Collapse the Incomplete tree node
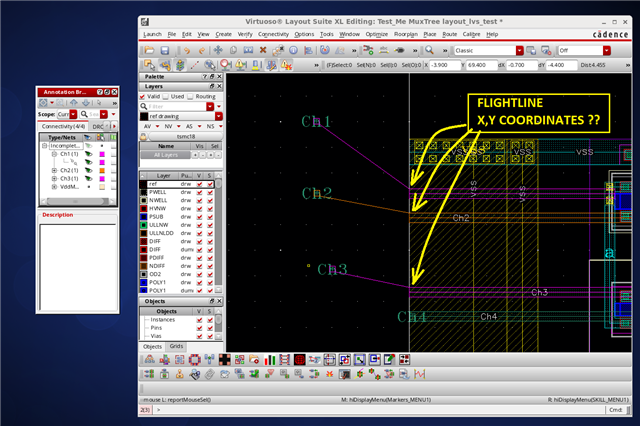 pos(44,146)
